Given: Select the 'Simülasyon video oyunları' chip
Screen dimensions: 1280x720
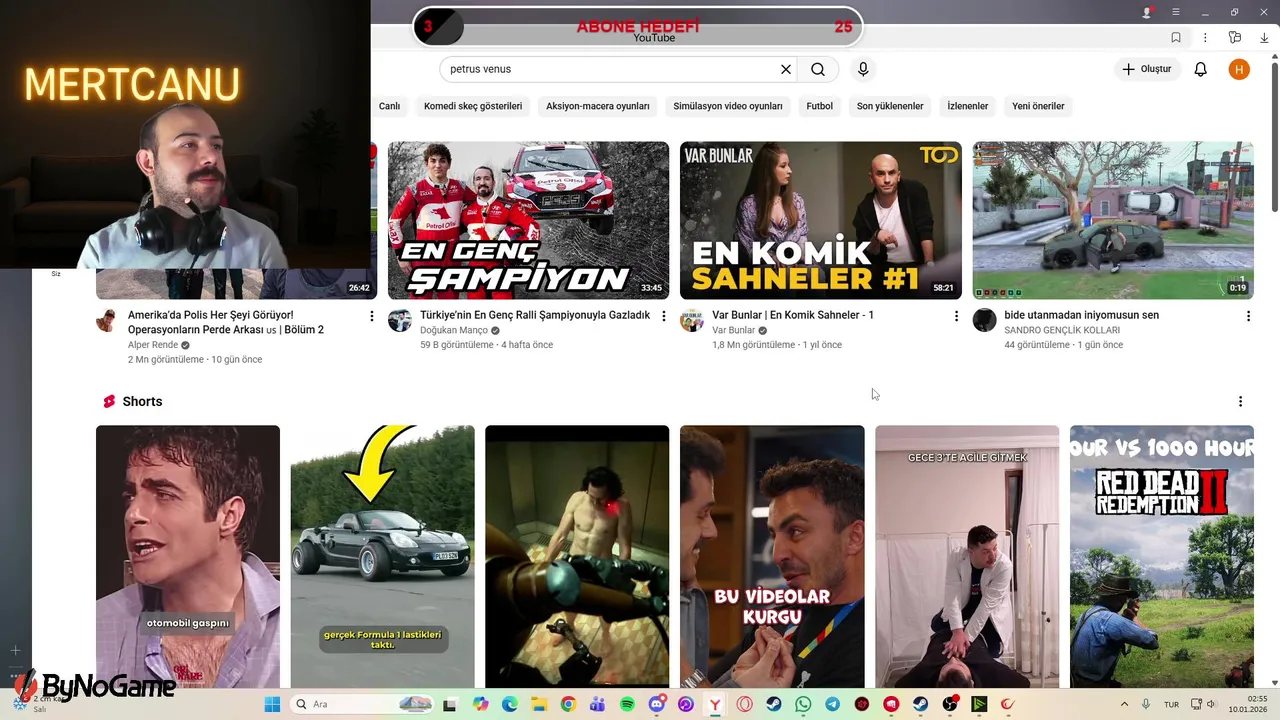Looking at the screenshot, I should tap(728, 106).
